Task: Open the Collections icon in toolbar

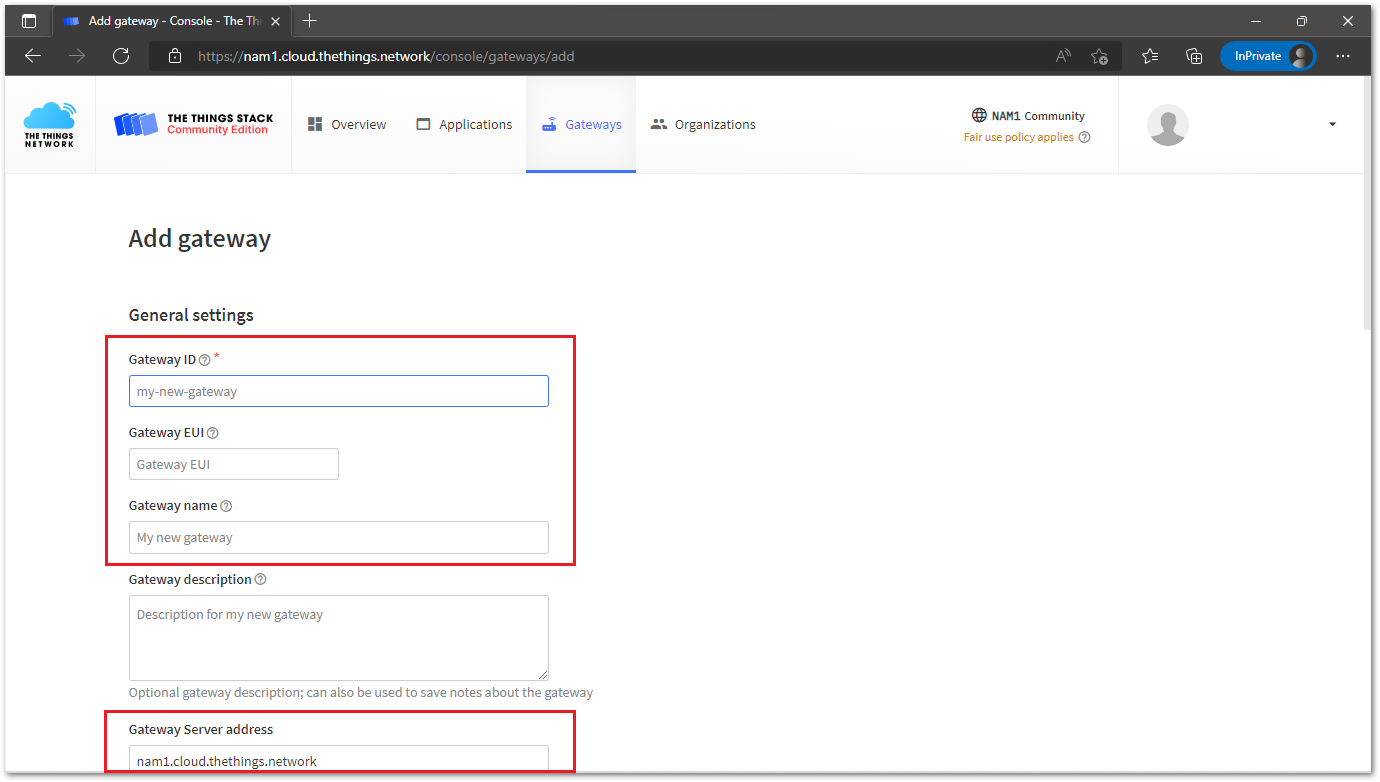Action: click(1194, 56)
